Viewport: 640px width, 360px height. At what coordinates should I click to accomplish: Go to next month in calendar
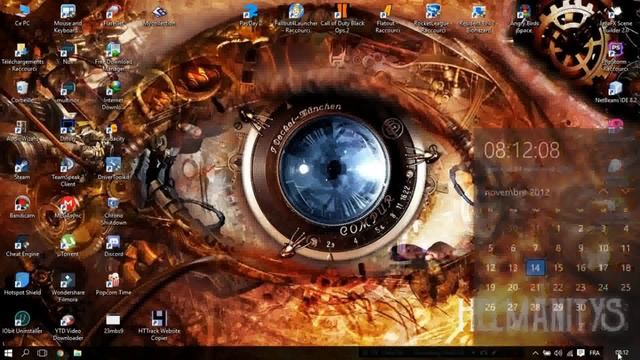625,192
